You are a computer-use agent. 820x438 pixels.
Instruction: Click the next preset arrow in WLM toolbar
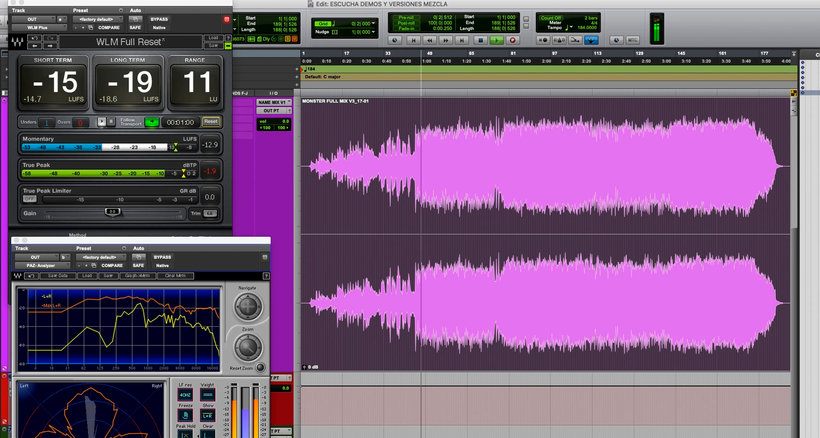(x=50, y=46)
